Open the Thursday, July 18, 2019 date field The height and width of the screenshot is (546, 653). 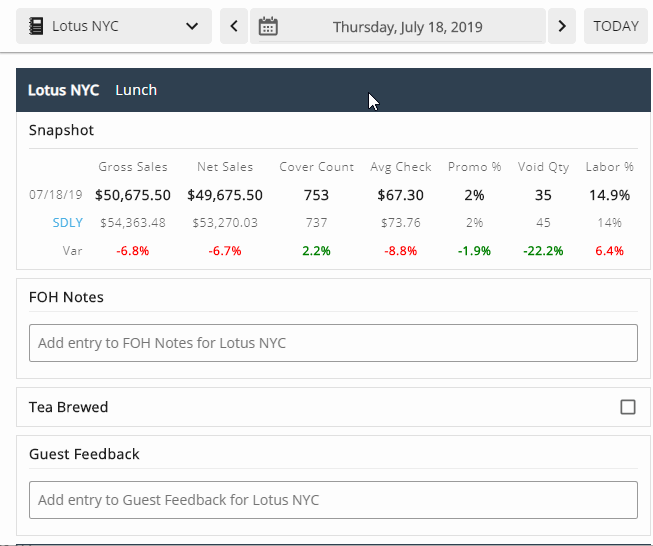pyautogui.click(x=407, y=26)
